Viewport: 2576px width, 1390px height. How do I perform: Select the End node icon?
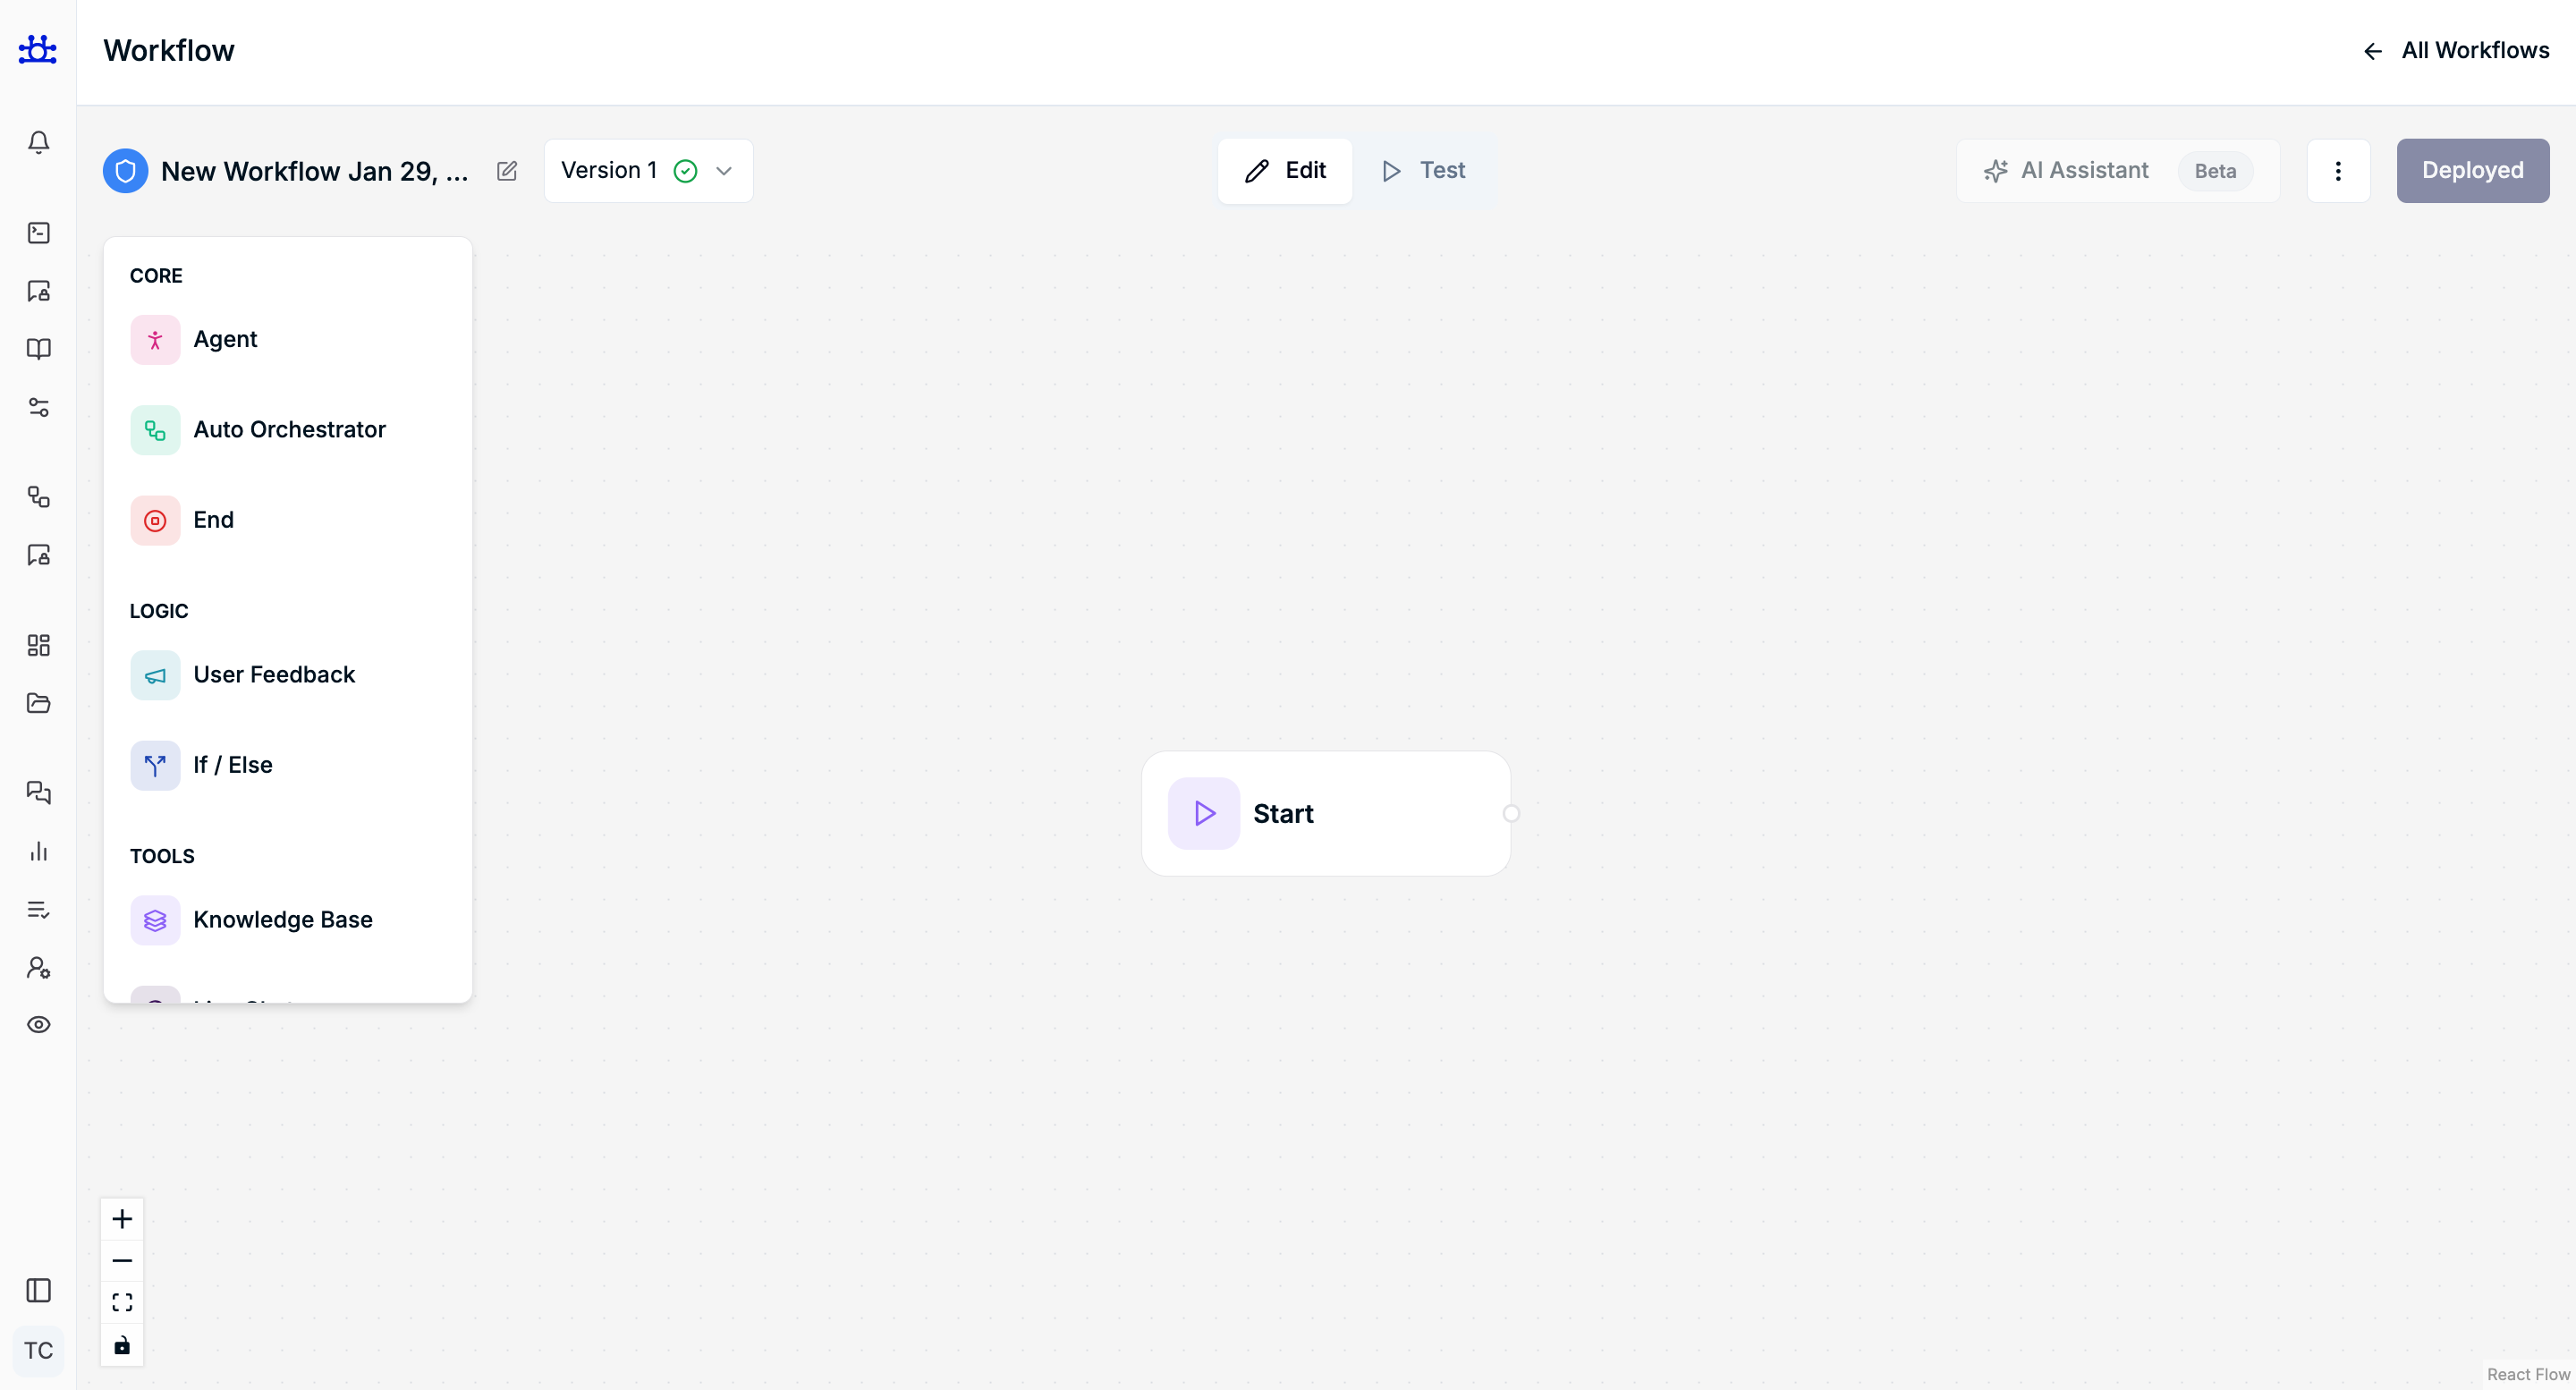tap(155, 520)
